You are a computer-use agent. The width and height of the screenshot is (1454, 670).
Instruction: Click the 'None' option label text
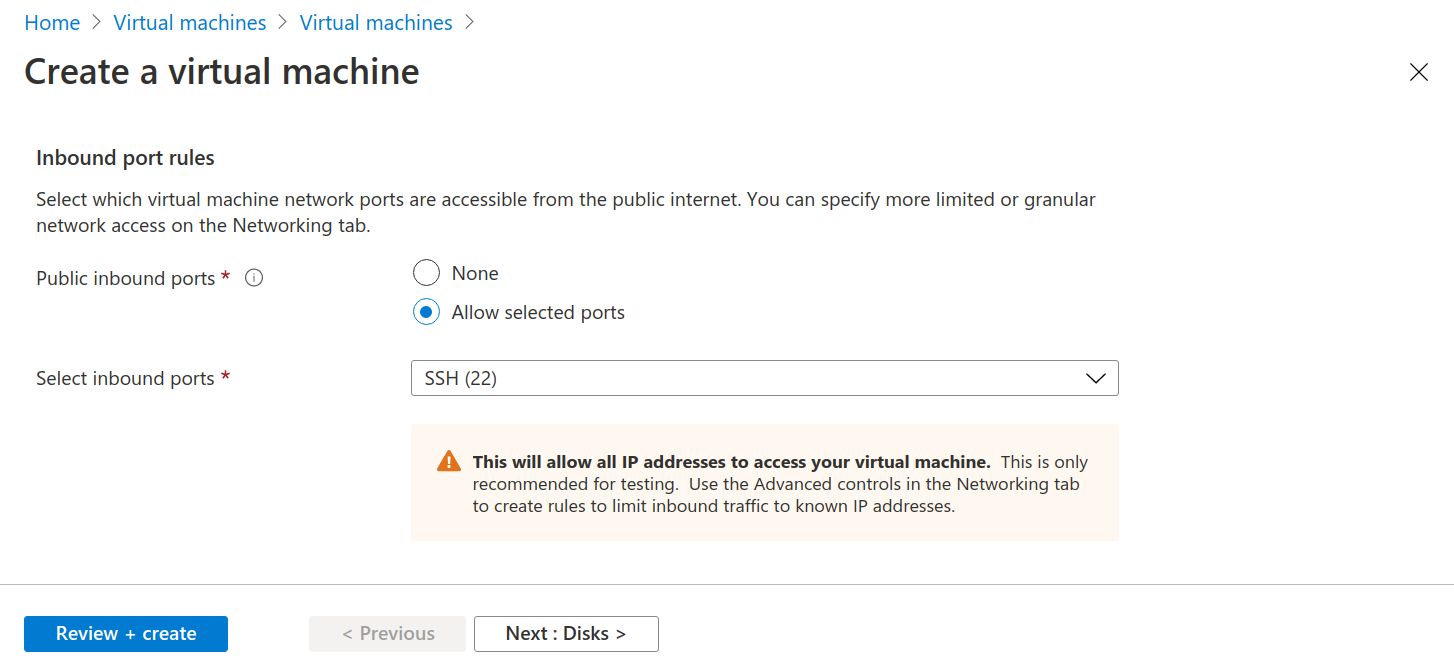(475, 273)
